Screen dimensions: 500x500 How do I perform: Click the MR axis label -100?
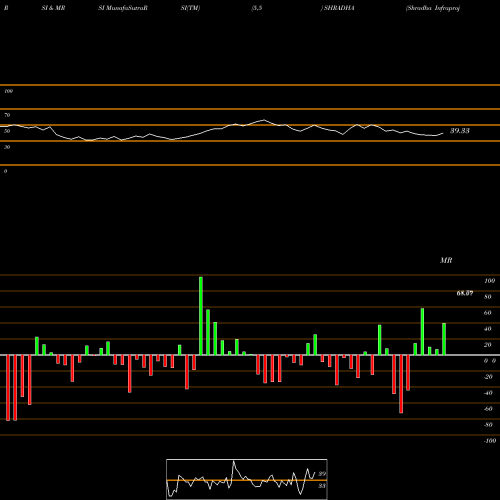(x=490, y=441)
